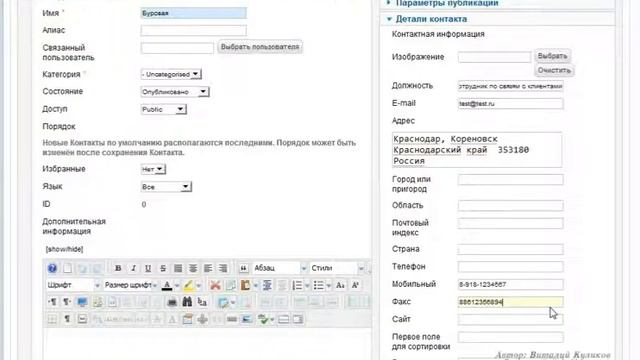
Task: Click the Имя input field
Action: point(193,13)
